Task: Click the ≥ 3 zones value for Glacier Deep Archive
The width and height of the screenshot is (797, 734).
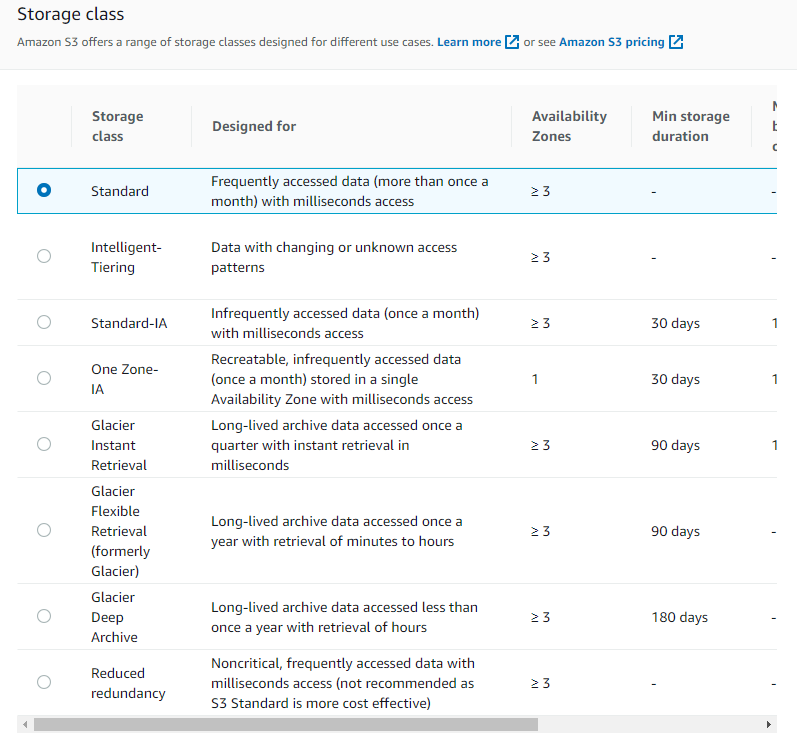Action: point(540,617)
